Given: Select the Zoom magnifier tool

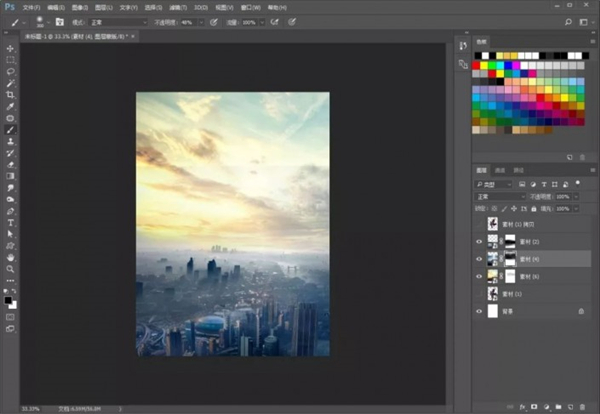Looking at the screenshot, I should tap(11, 268).
